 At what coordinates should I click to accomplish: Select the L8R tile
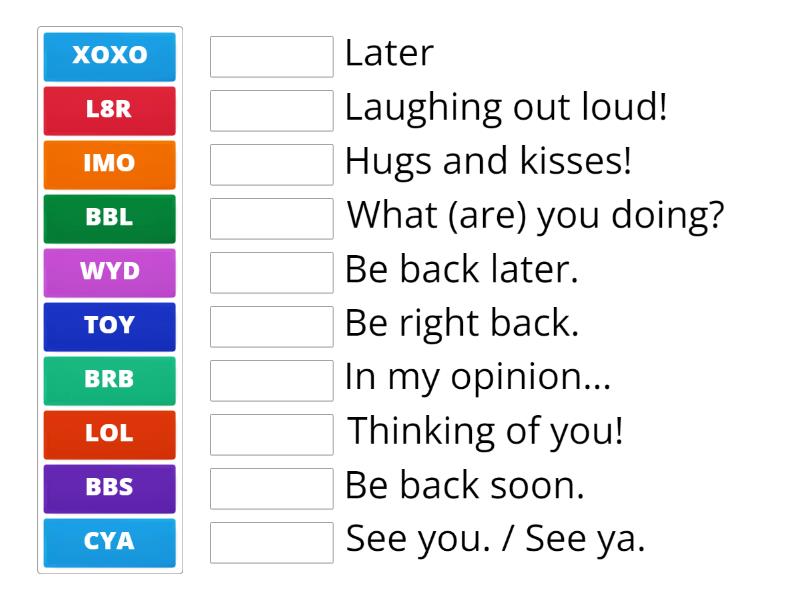(109, 110)
